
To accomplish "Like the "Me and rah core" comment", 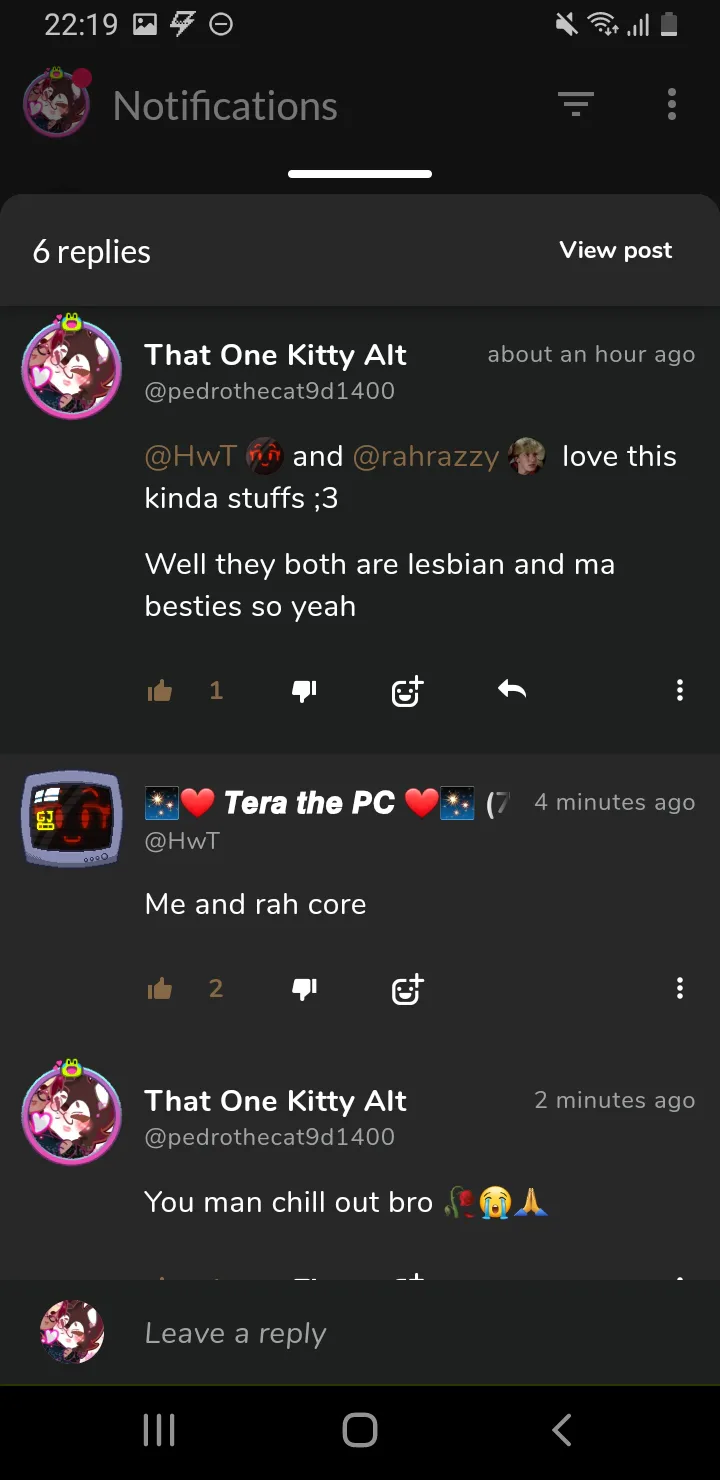I will point(160,989).
